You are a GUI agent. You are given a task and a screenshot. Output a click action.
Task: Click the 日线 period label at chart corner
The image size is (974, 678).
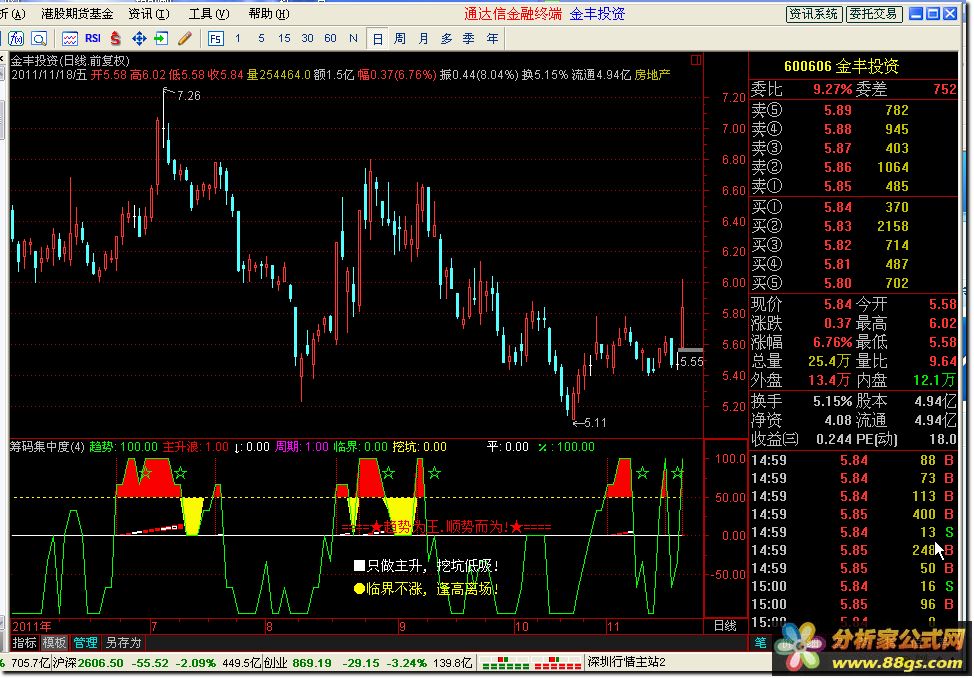pos(725,626)
